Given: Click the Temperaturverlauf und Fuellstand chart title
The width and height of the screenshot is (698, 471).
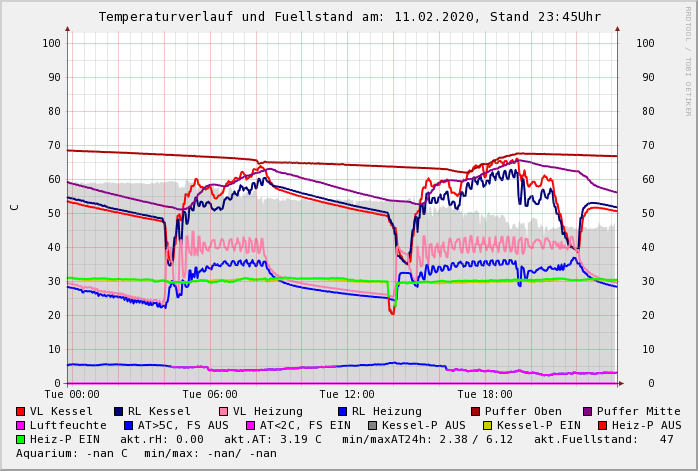Looking at the screenshot, I should pyautogui.click(x=349, y=17).
